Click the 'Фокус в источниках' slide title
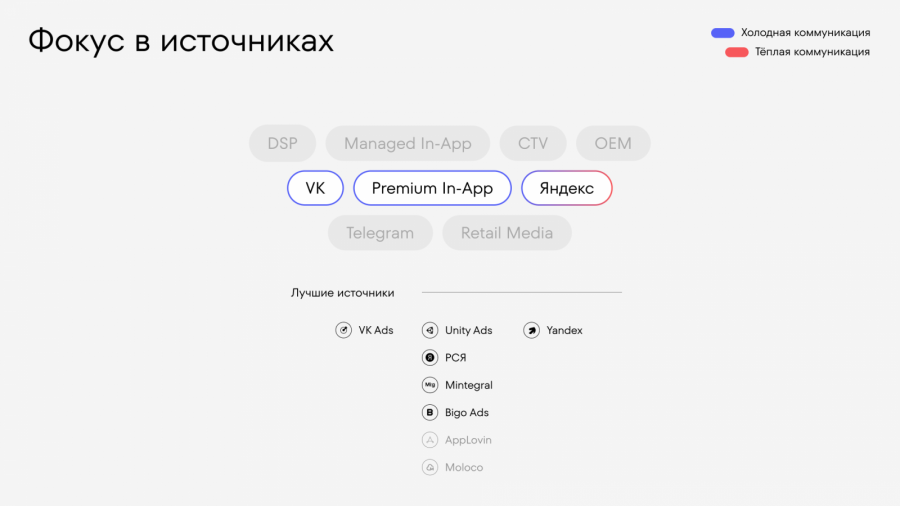 point(181,41)
